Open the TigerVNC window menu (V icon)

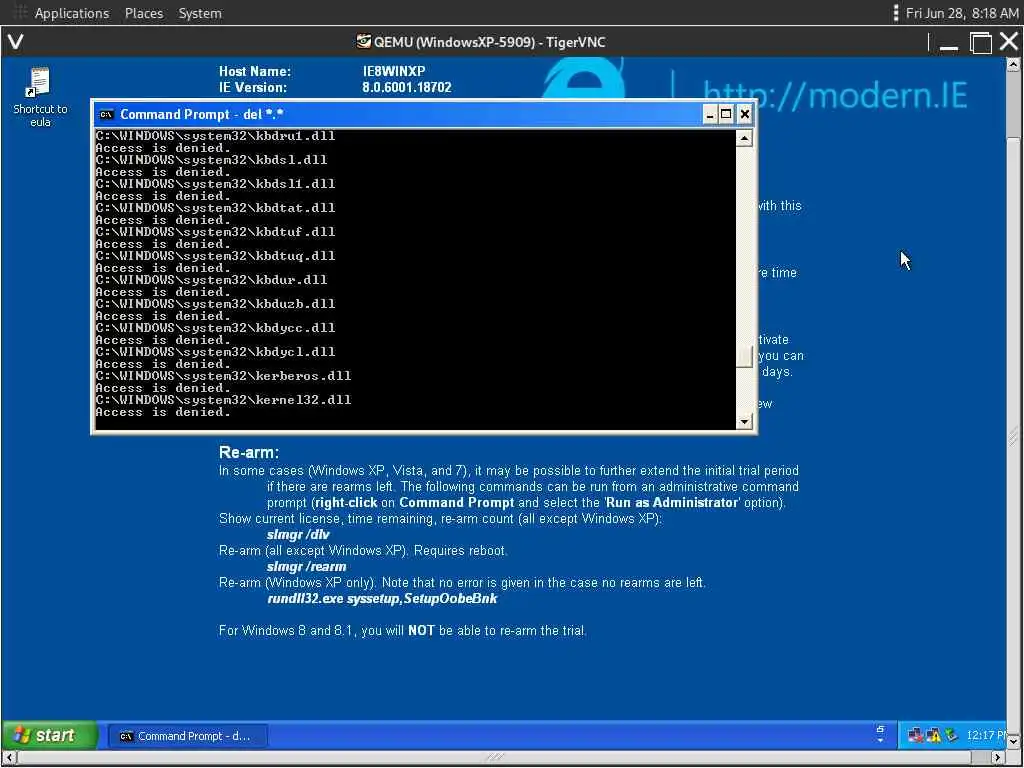click(x=16, y=42)
